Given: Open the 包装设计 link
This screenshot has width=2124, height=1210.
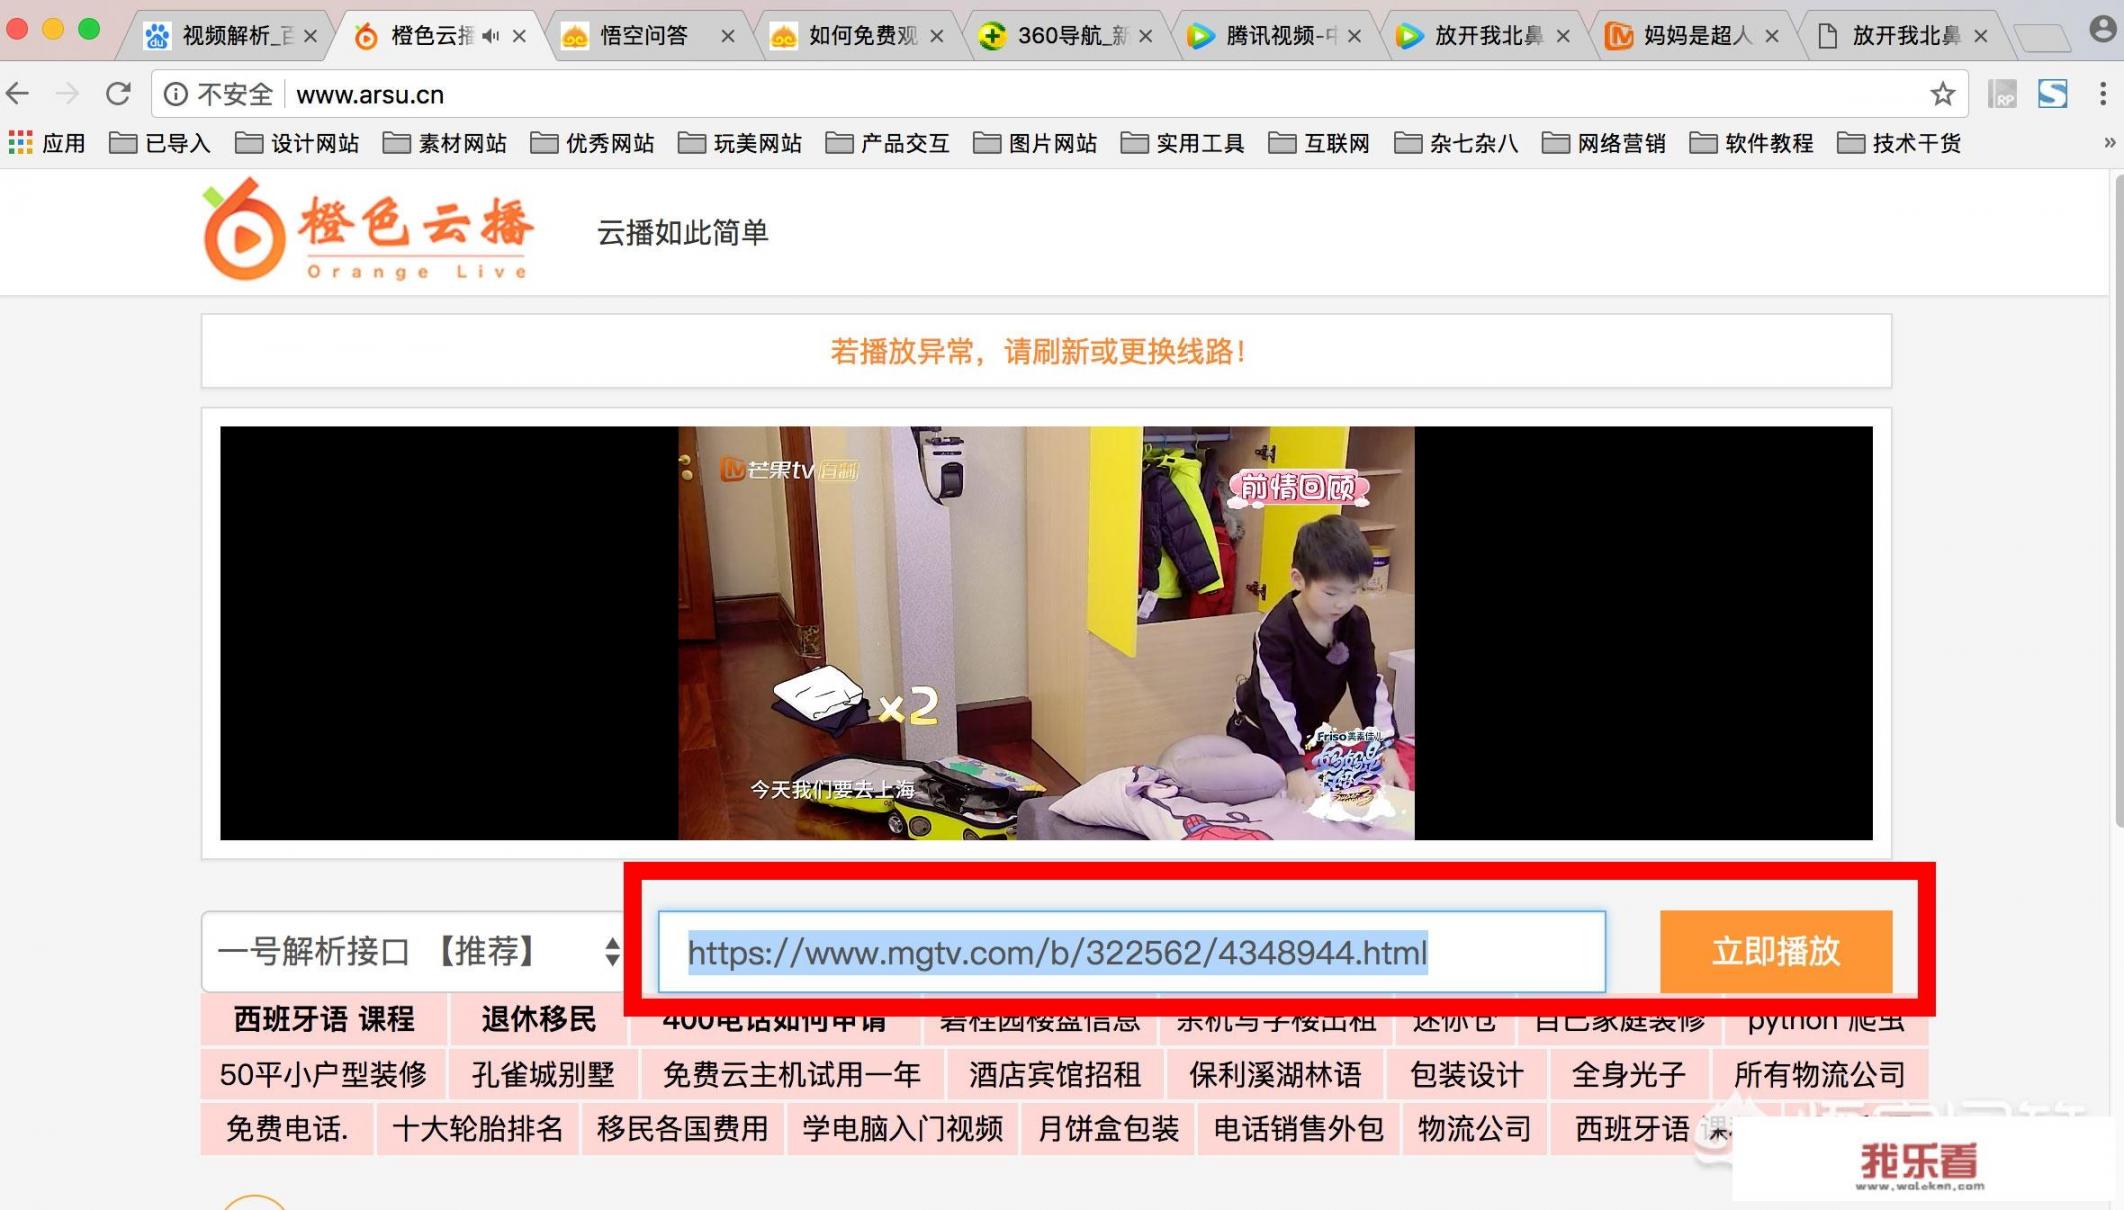Looking at the screenshot, I should tap(1466, 1075).
